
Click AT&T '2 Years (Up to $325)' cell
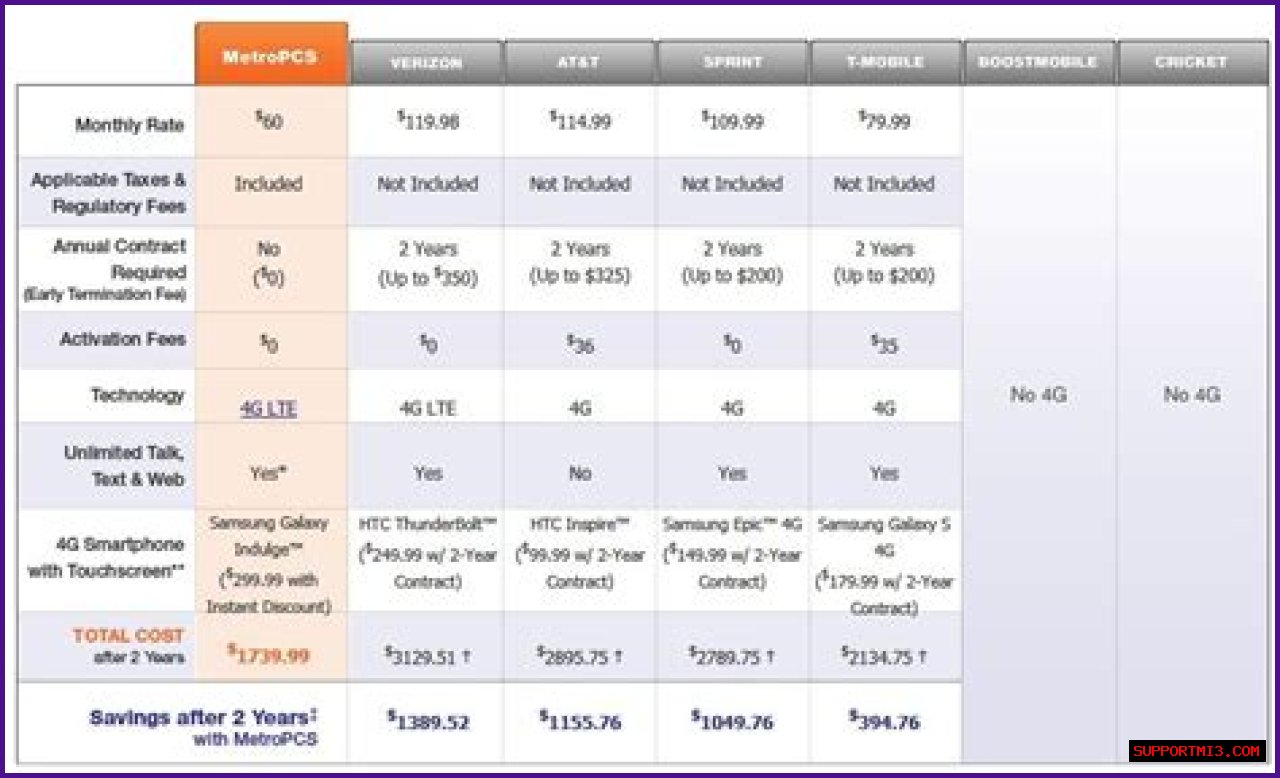pos(580,264)
